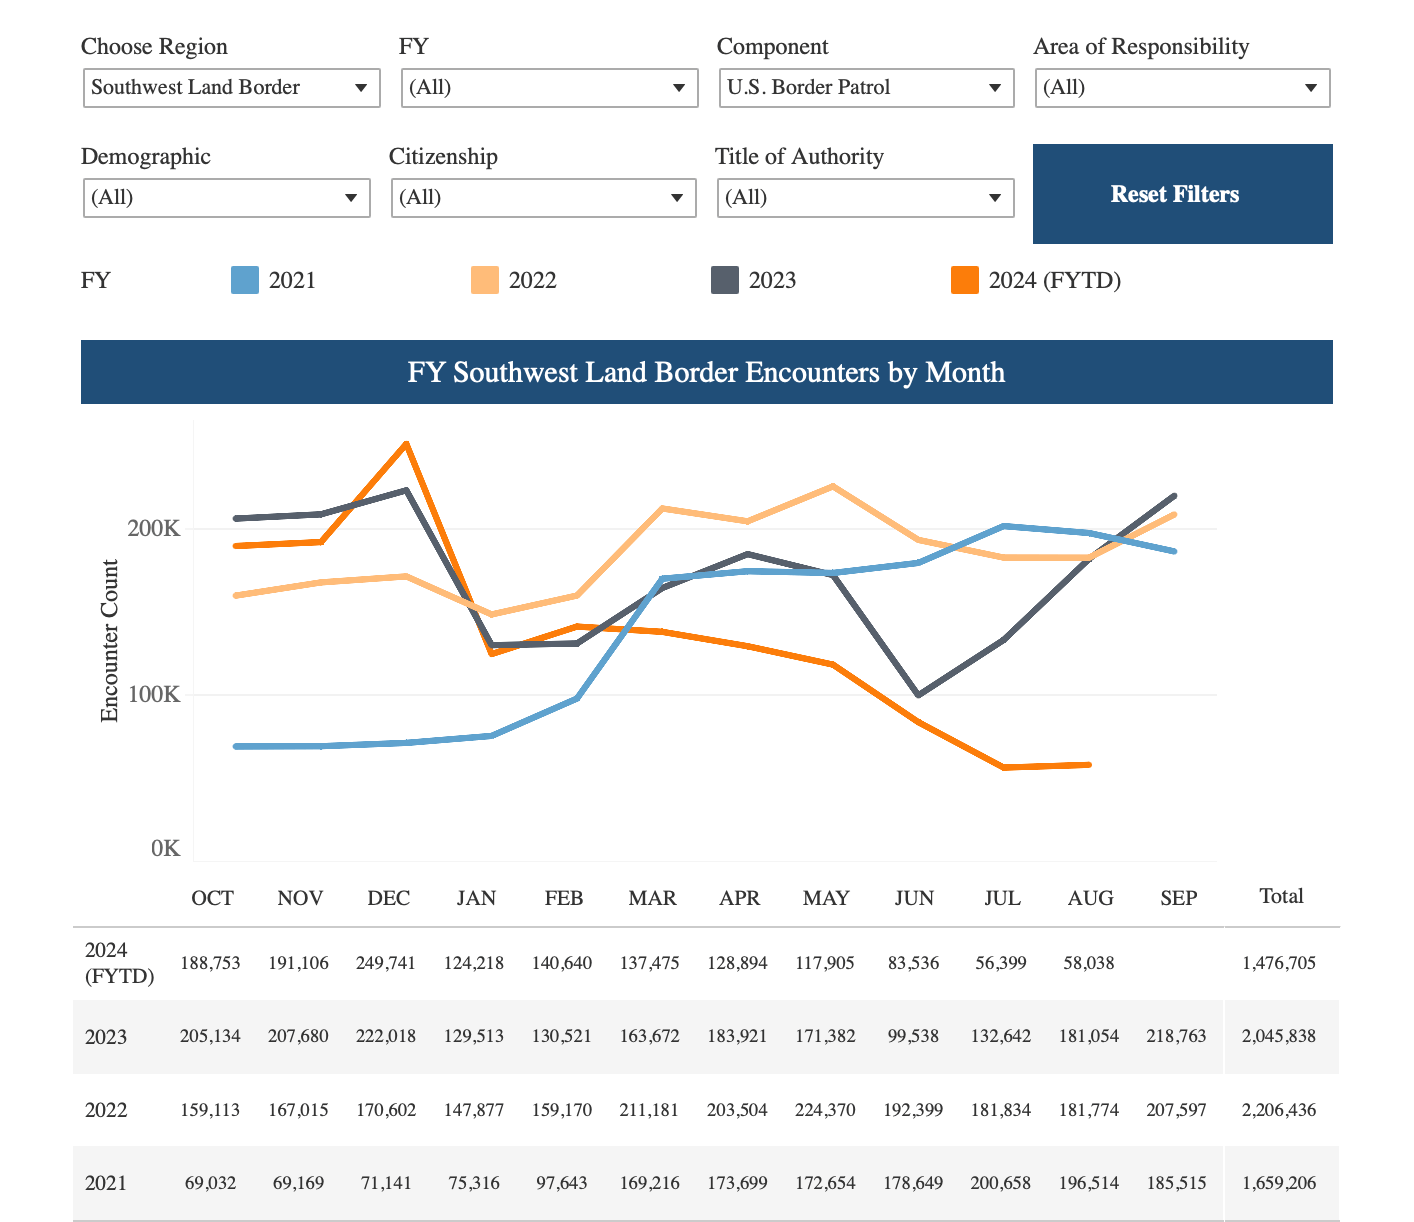Click the JUL column header
The width and height of the screenshot is (1414, 1222).
(x=1003, y=898)
